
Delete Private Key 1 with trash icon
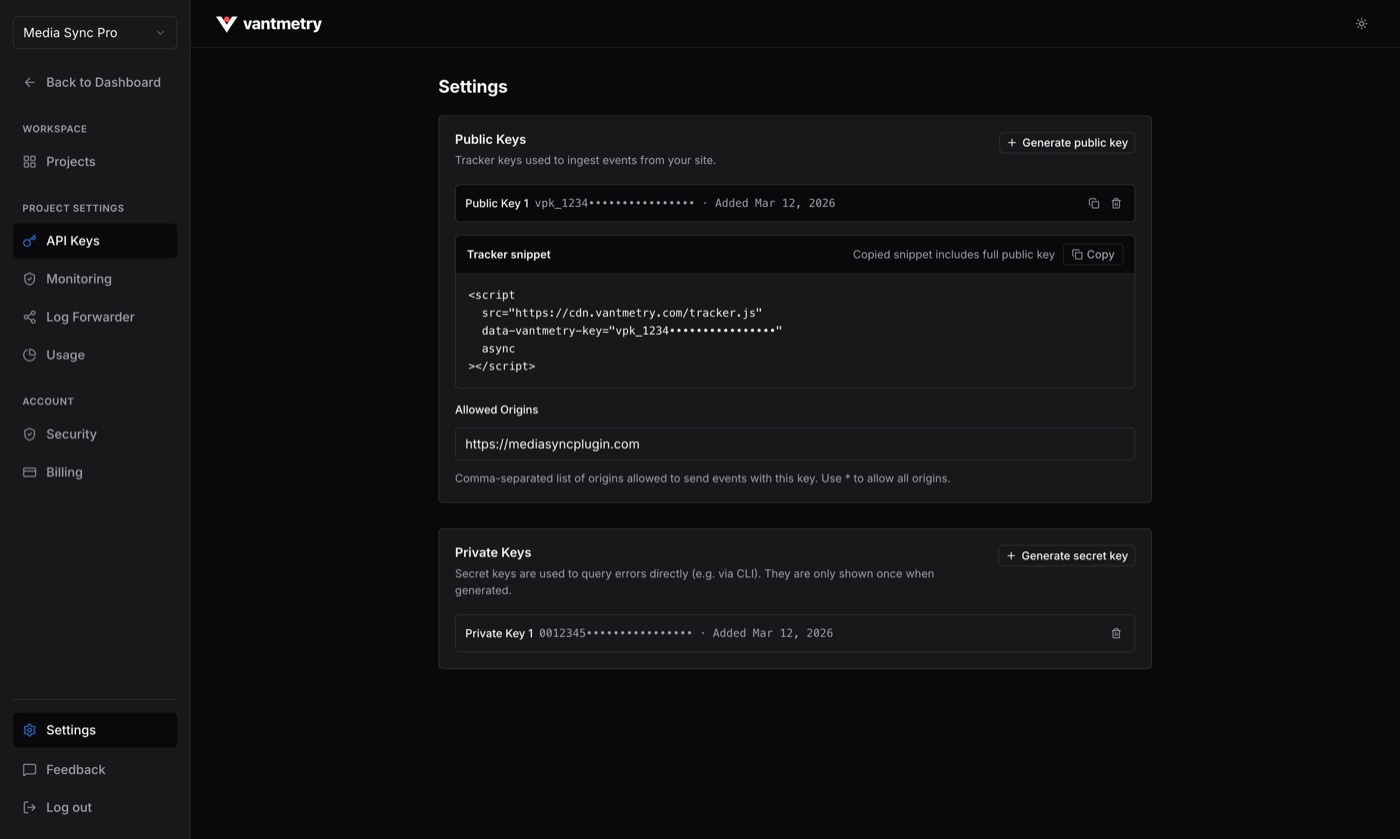click(x=1116, y=634)
